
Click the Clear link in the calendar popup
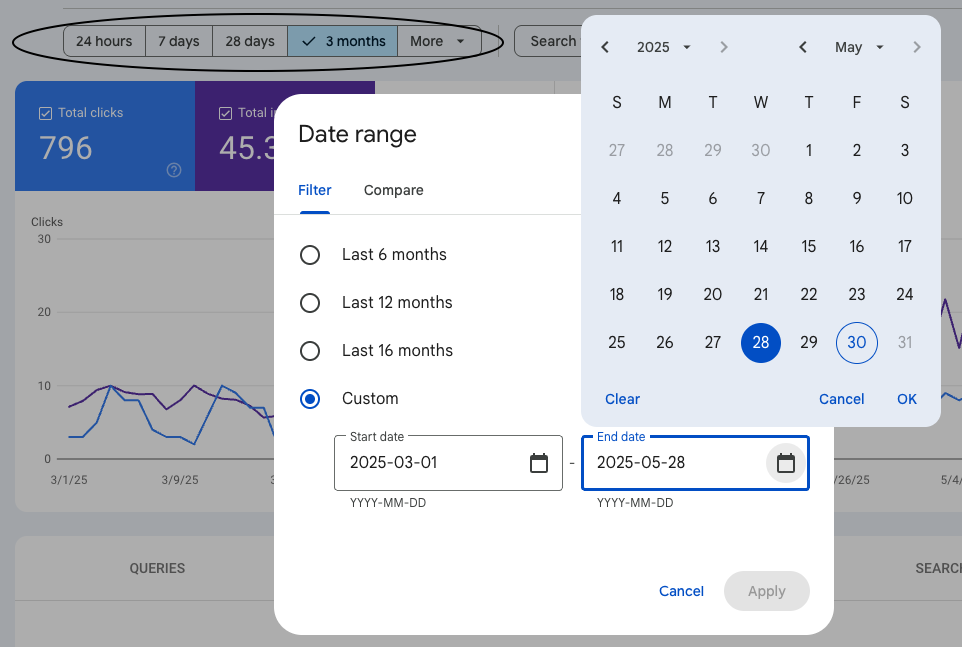click(622, 399)
